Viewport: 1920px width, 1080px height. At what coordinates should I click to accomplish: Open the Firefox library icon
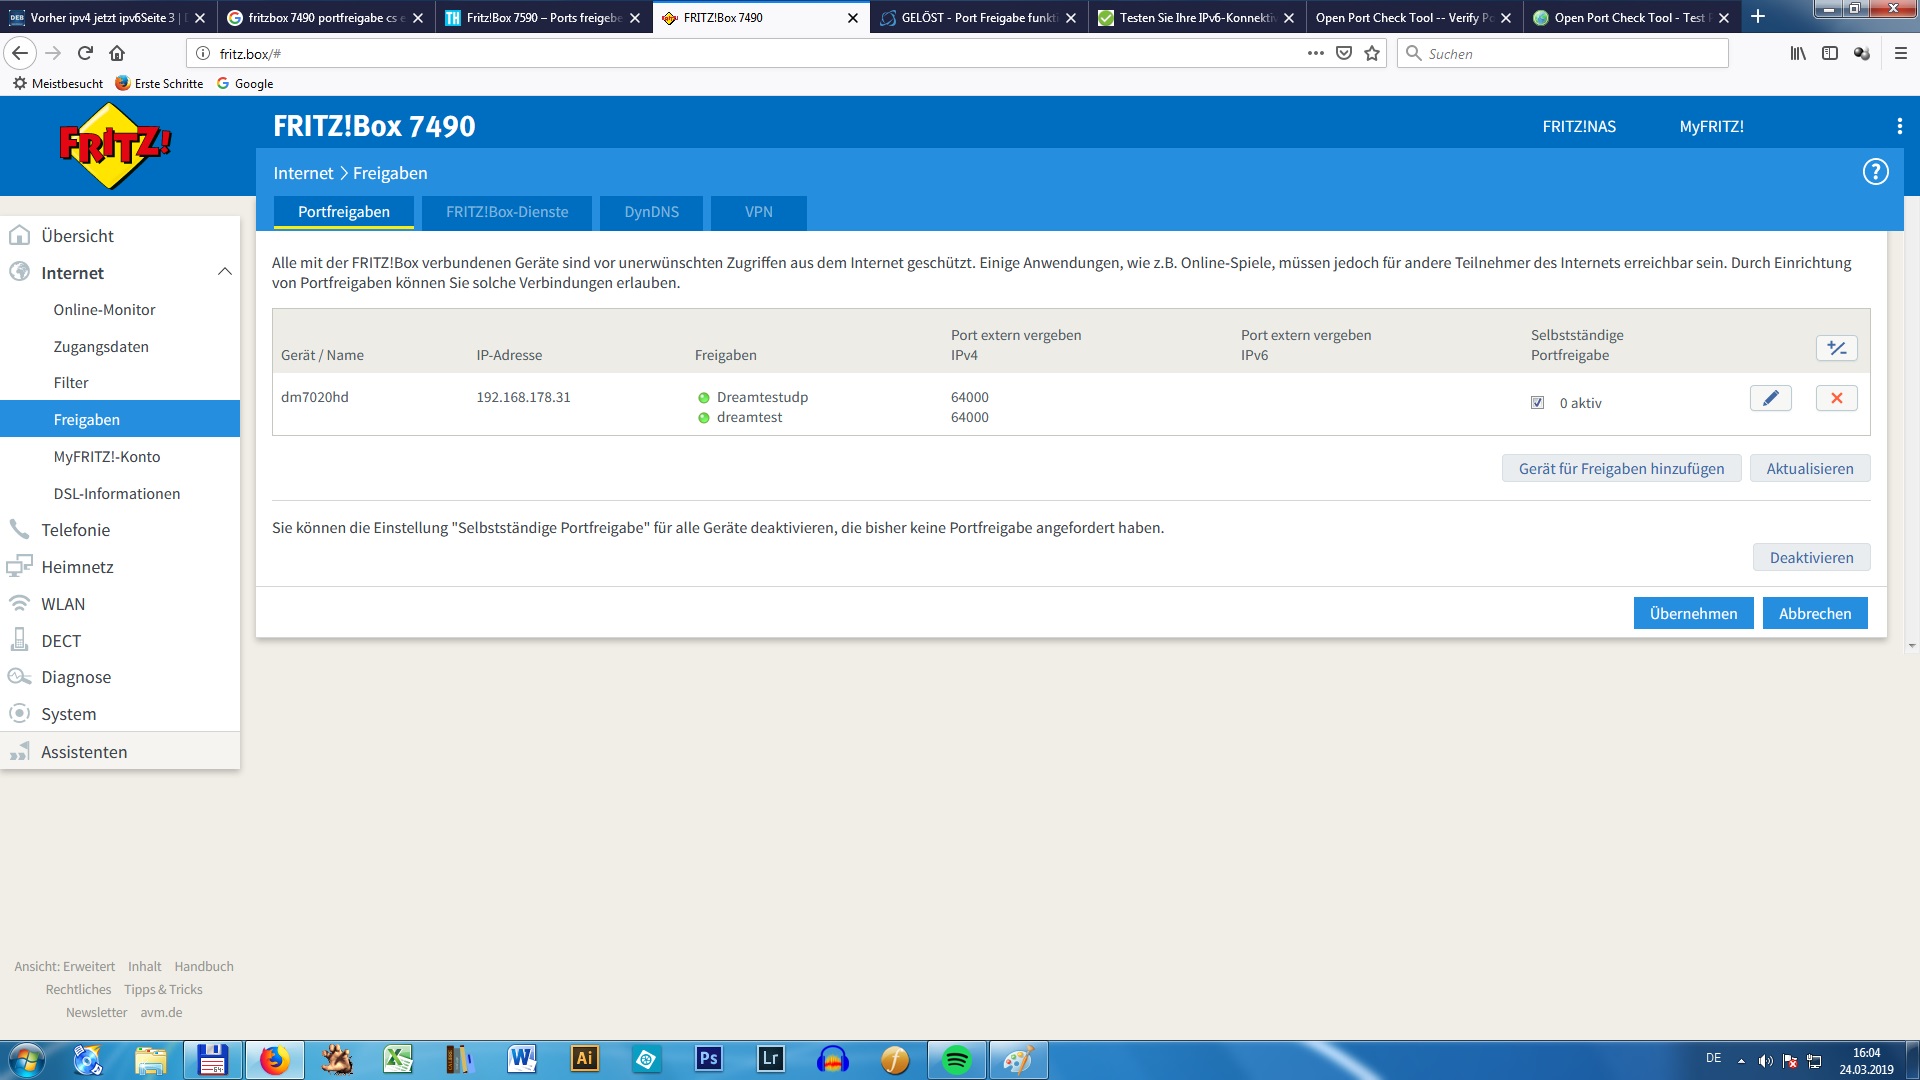pos(1797,53)
